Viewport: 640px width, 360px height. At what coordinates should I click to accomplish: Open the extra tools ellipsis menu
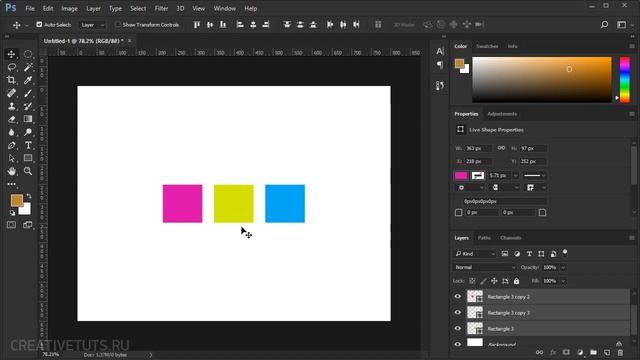[11, 184]
